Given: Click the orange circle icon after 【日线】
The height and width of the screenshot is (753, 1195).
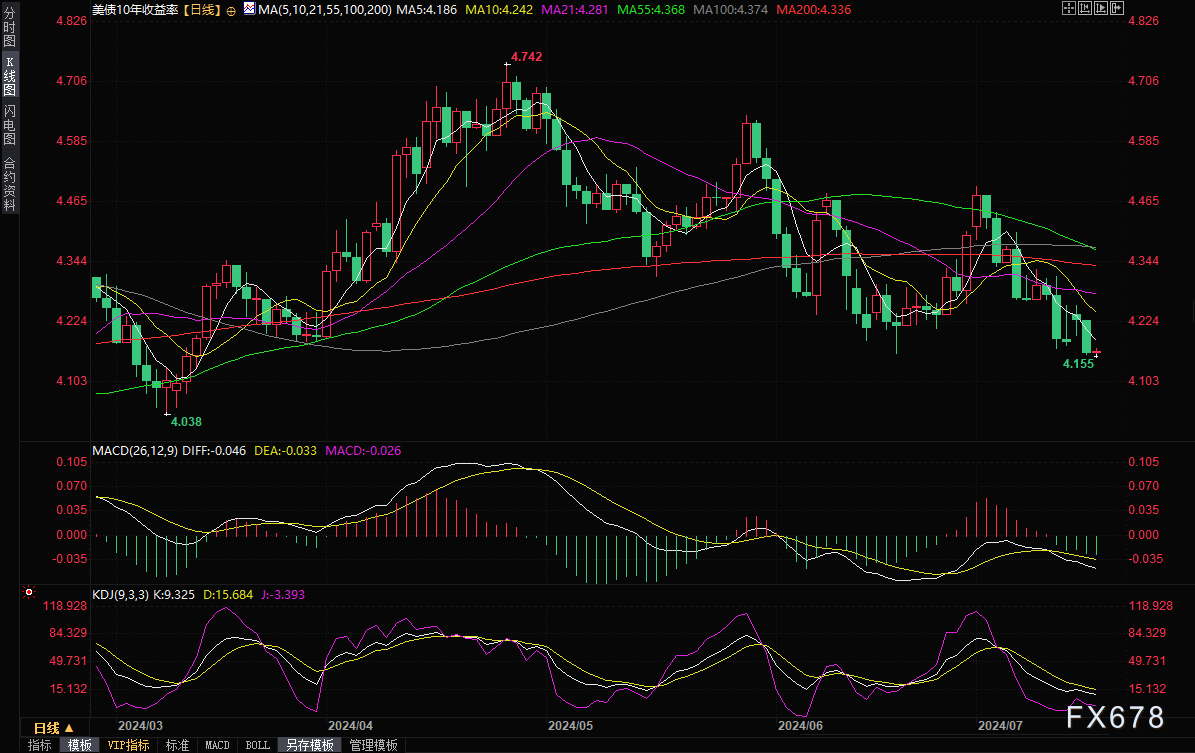Looking at the screenshot, I should [x=231, y=10].
